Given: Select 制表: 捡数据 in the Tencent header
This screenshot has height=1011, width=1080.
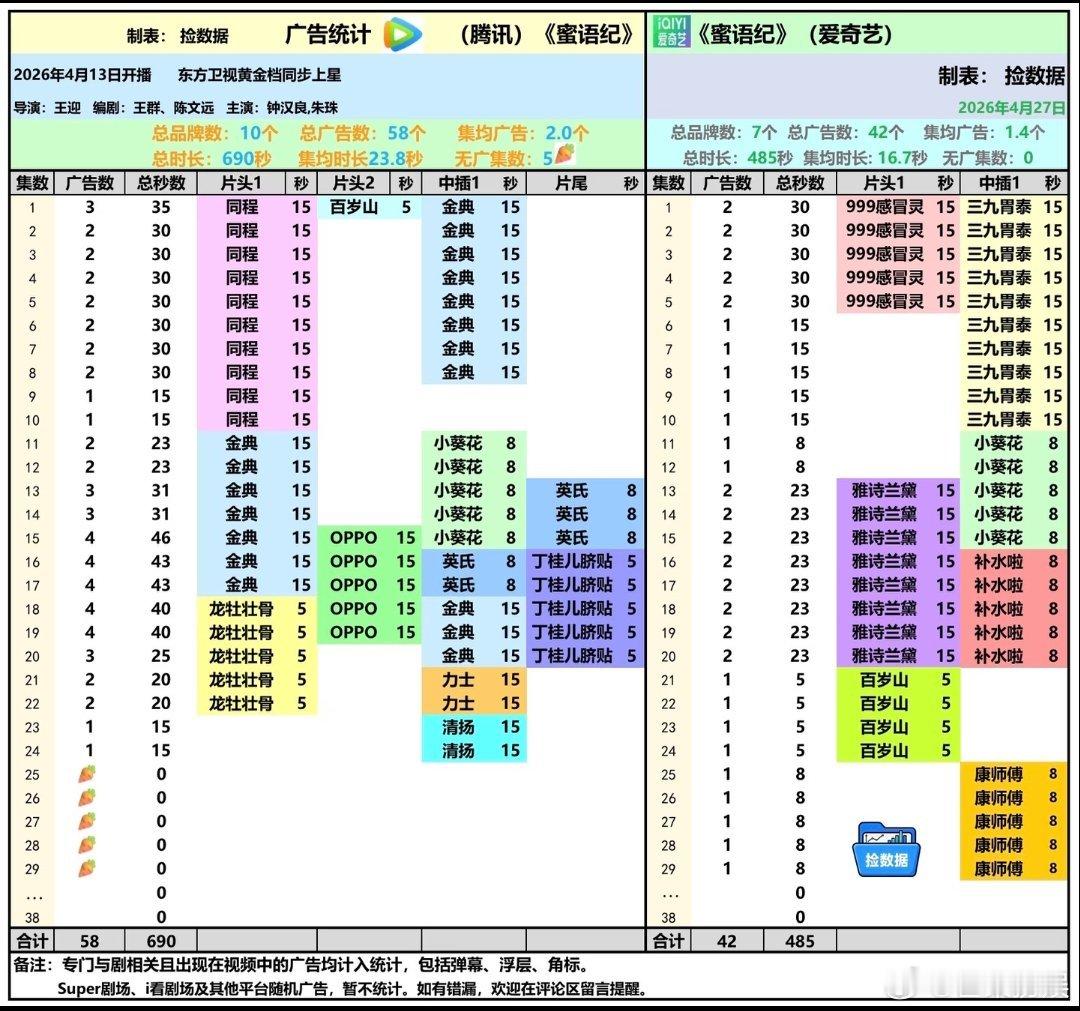Looking at the screenshot, I should tap(178, 36).
